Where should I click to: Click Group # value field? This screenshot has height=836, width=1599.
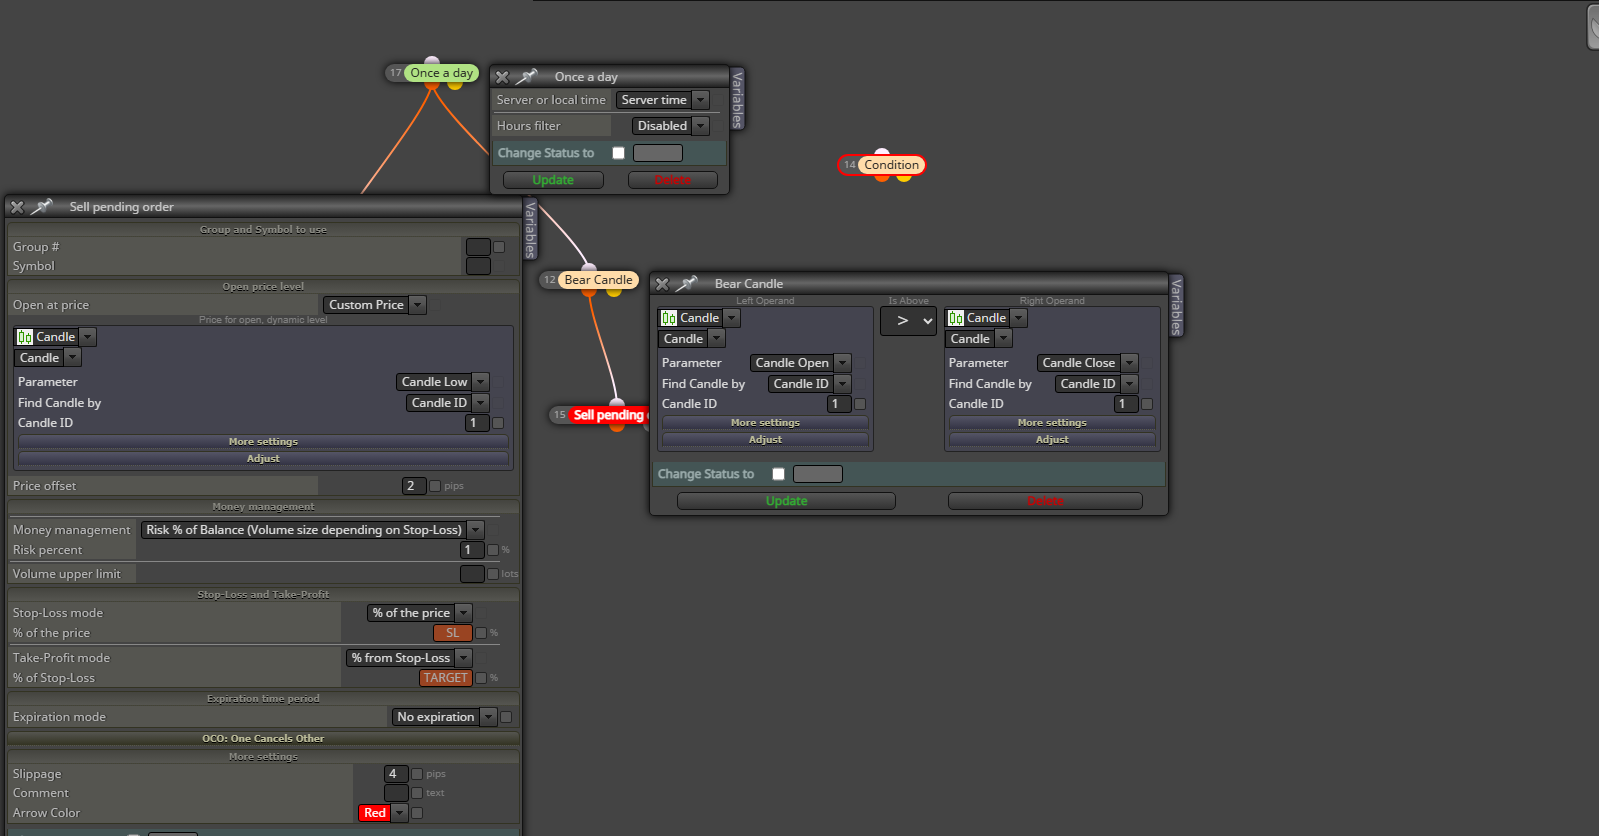(x=478, y=247)
